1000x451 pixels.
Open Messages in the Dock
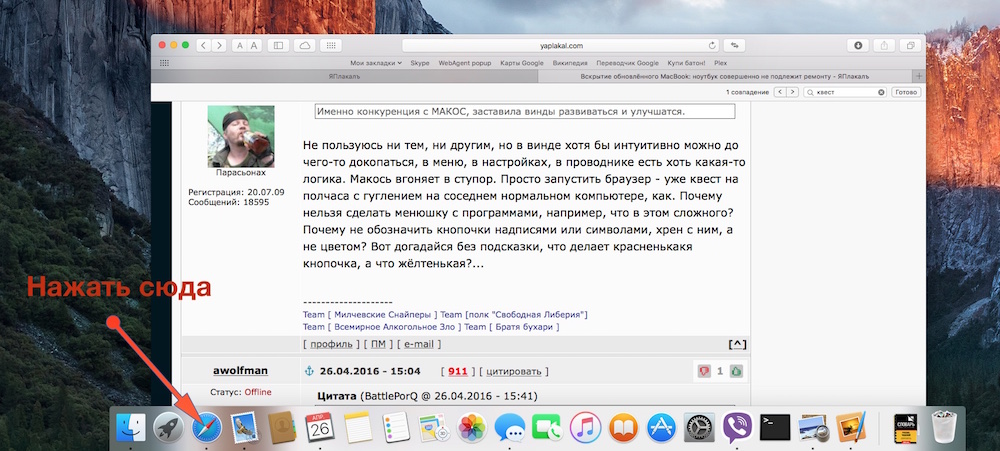pyautogui.click(x=510, y=427)
